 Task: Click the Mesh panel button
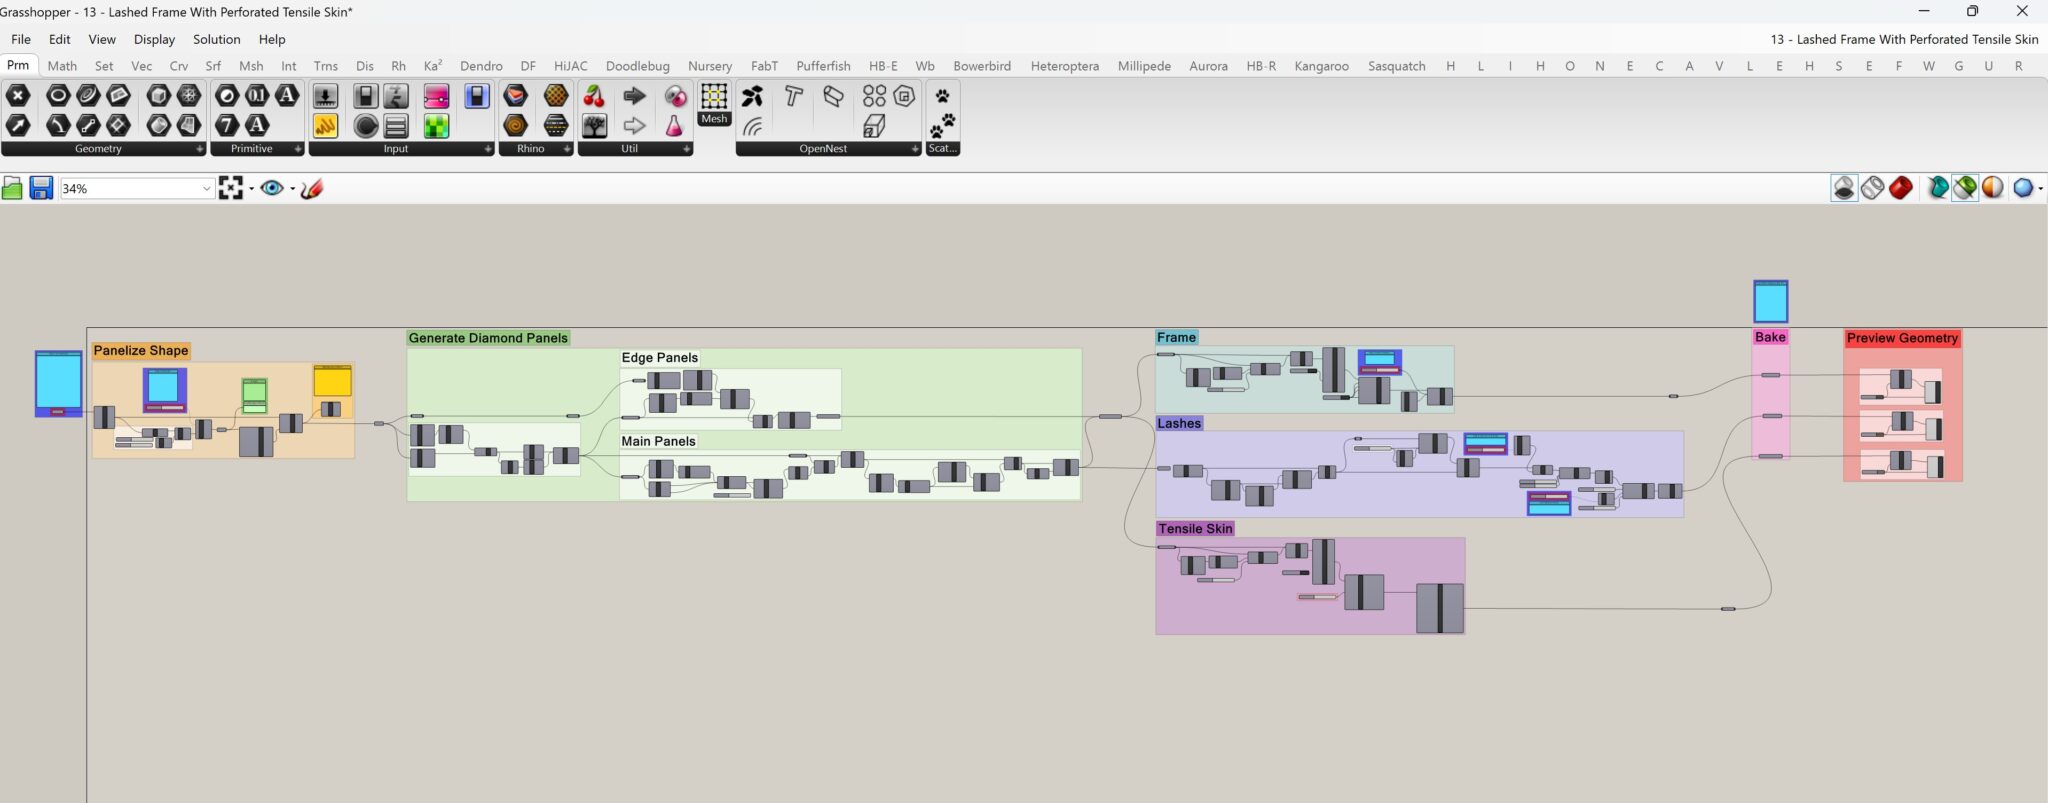click(714, 104)
